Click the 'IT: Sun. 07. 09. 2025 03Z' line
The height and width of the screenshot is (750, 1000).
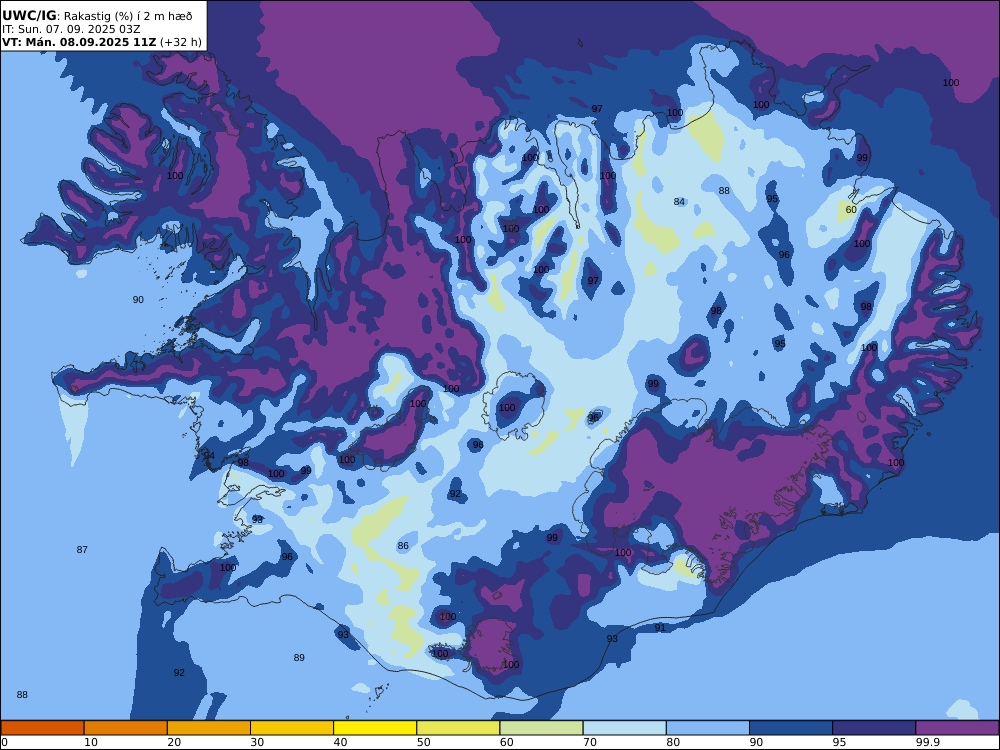tap(71, 29)
